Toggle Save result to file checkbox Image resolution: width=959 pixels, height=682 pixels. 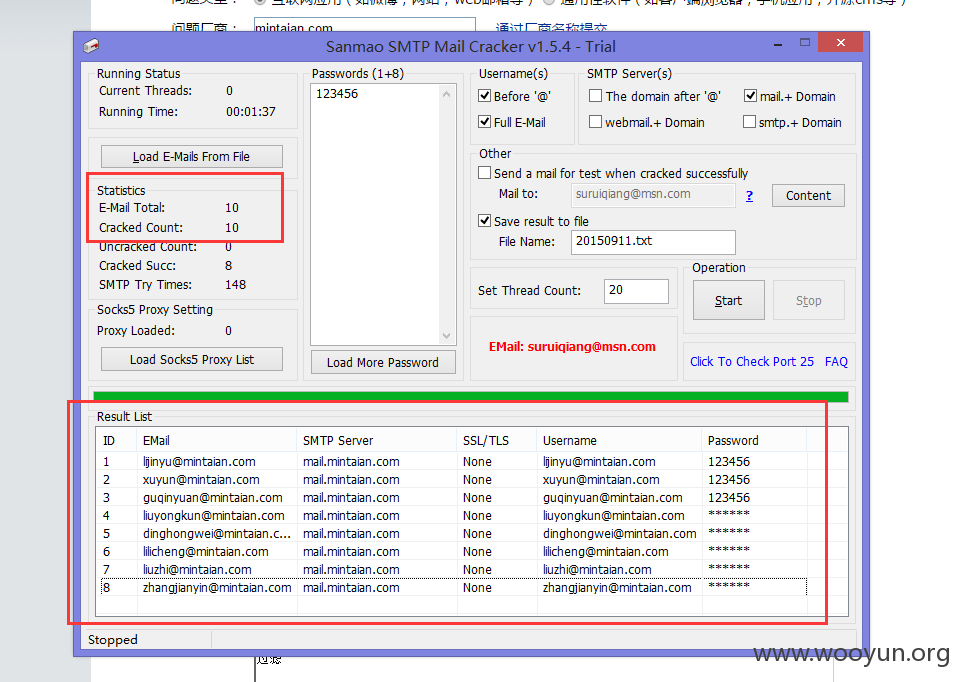[x=484, y=221]
